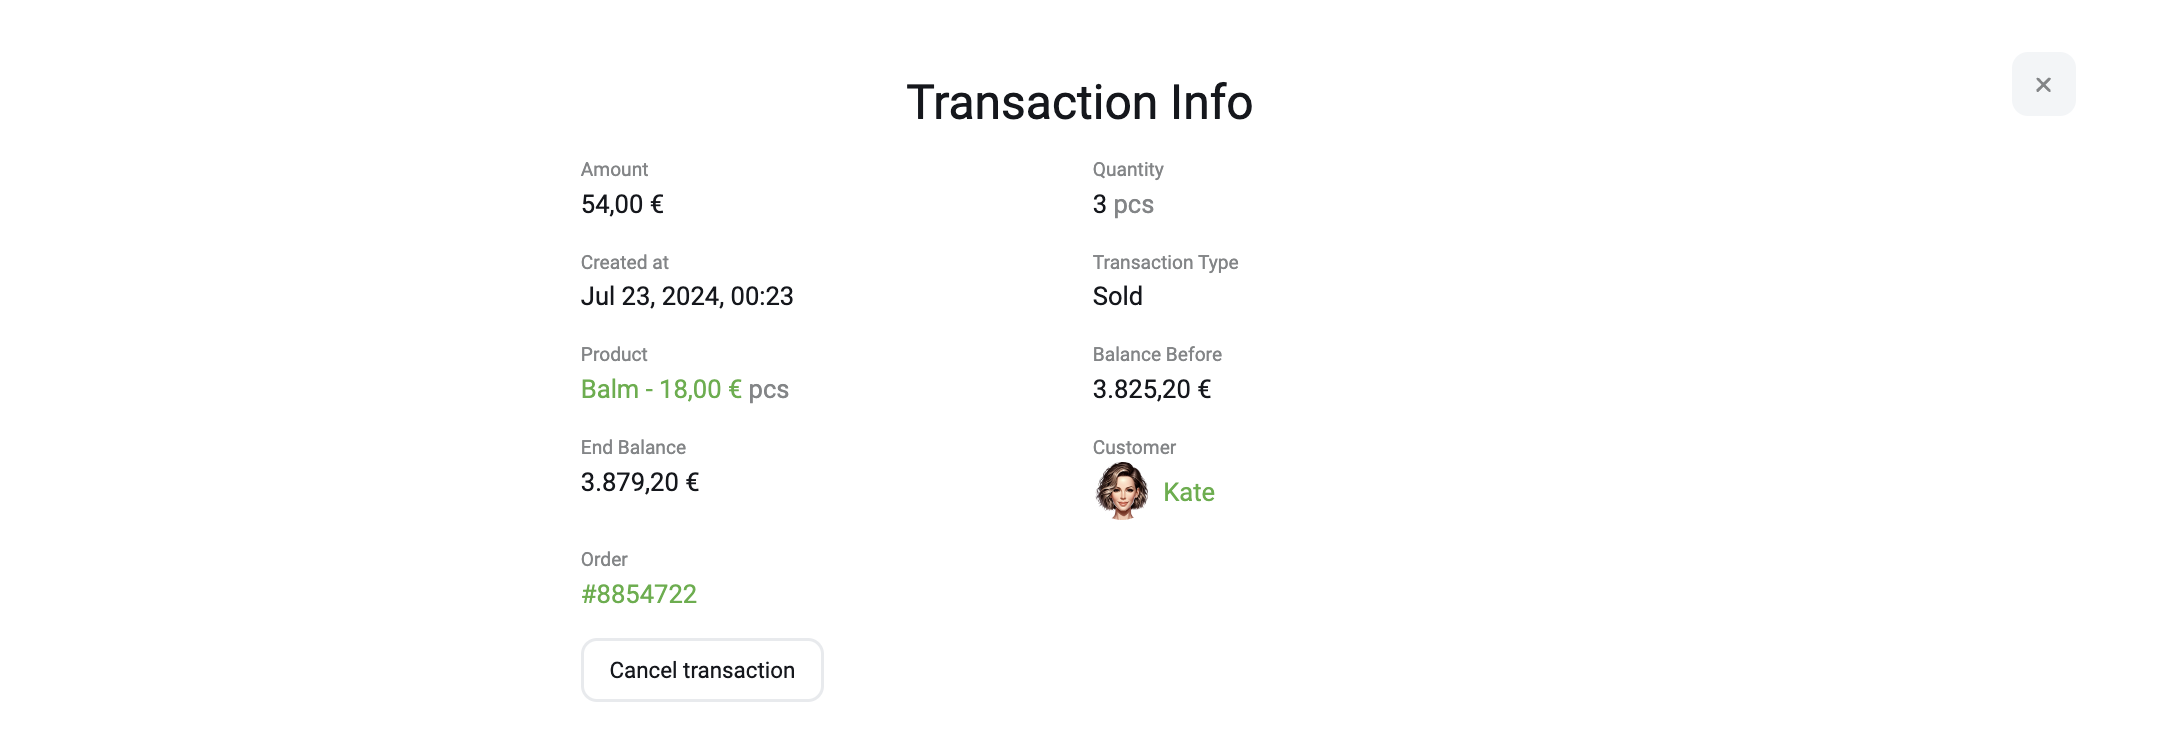Close the Transaction Info dialog
Image resolution: width=2158 pixels, height=744 pixels.
2043,85
